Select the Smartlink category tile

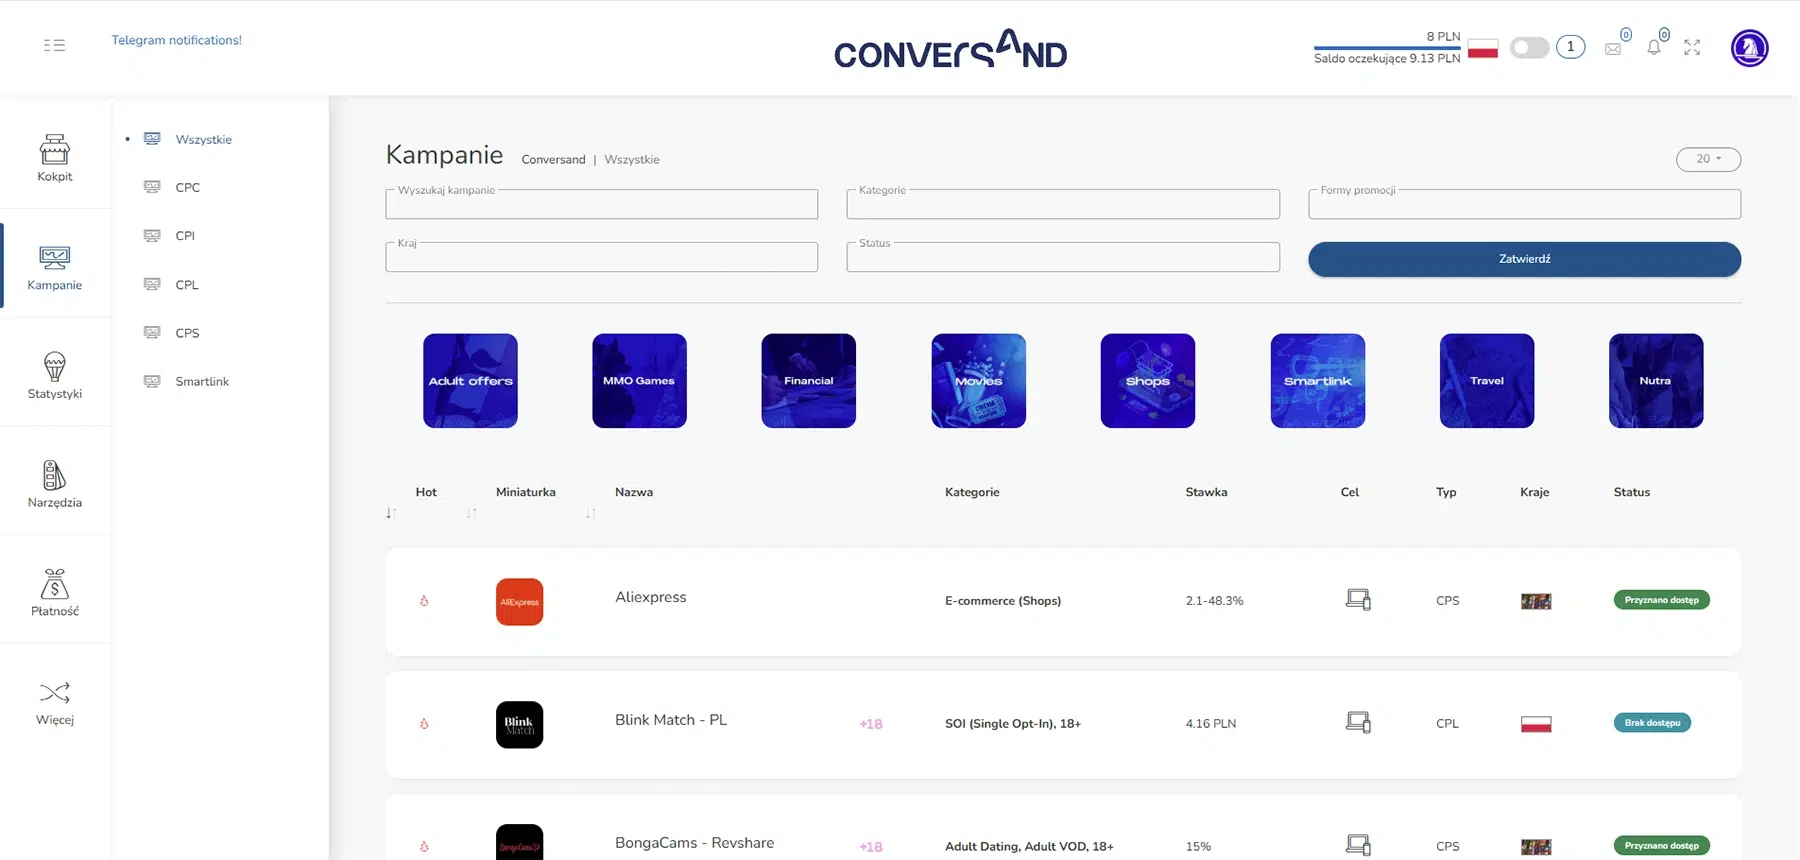click(x=1318, y=381)
